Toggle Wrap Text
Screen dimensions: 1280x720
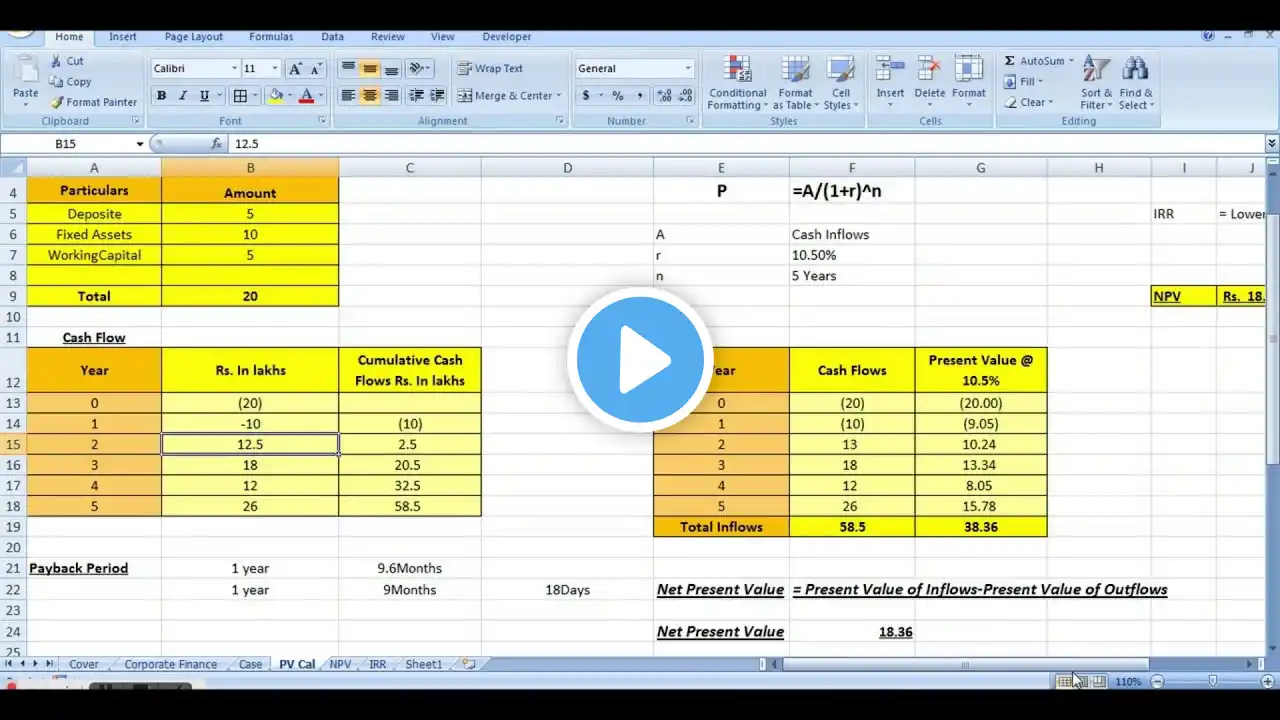pos(490,68)
